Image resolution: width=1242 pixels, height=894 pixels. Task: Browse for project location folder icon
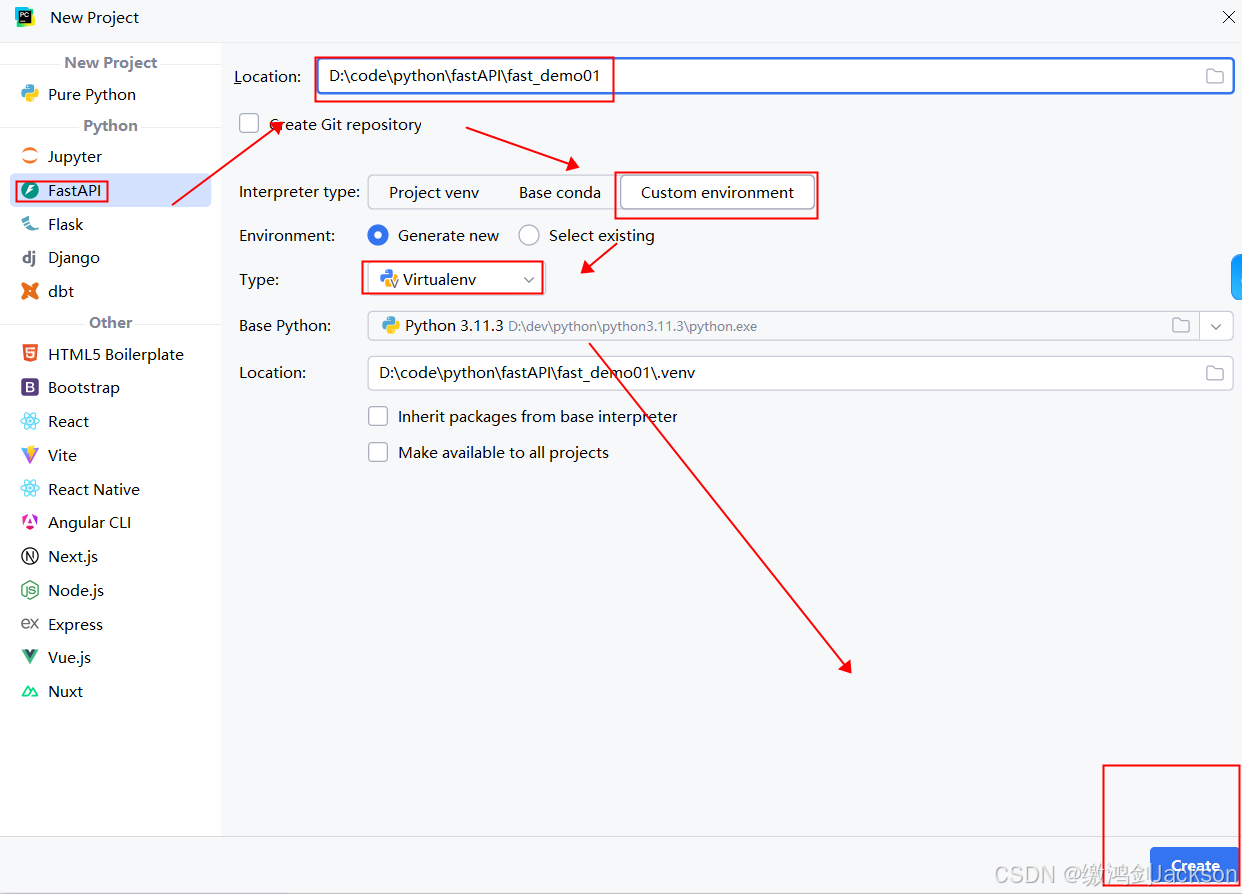[x=1214, y=76]
